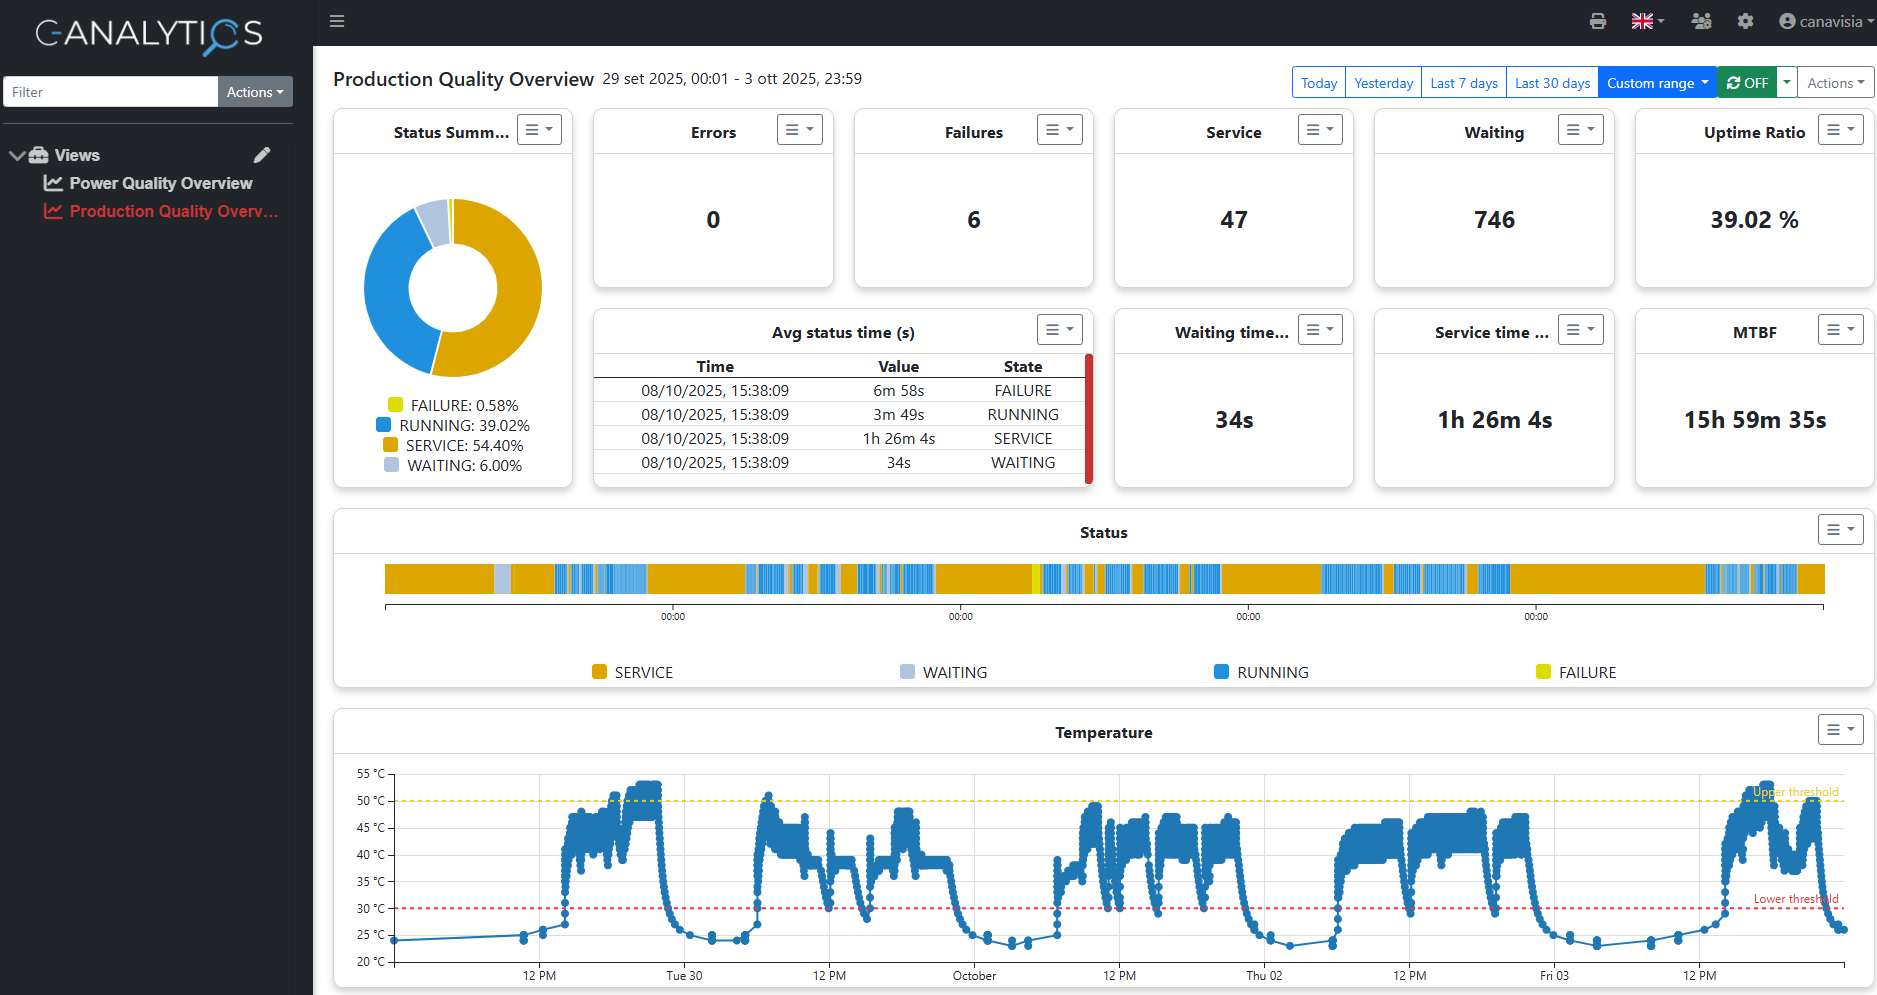1877x995 pixels.
Task: Open application settings via gear icon
Action: (x=1746, y=20)
